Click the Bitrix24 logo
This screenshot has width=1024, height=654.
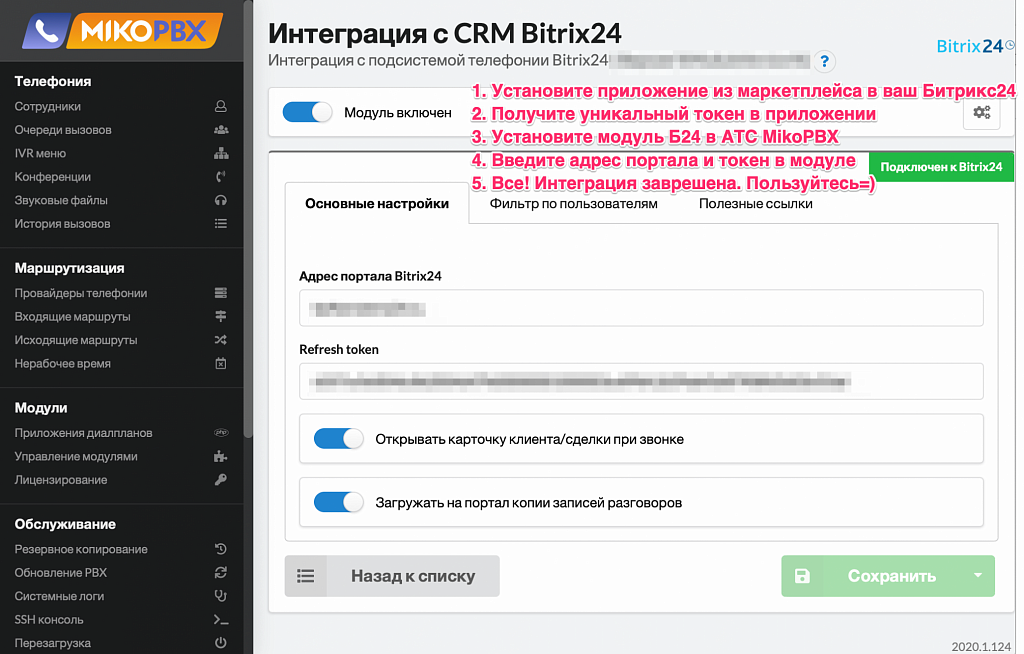[x=974, y=46]
